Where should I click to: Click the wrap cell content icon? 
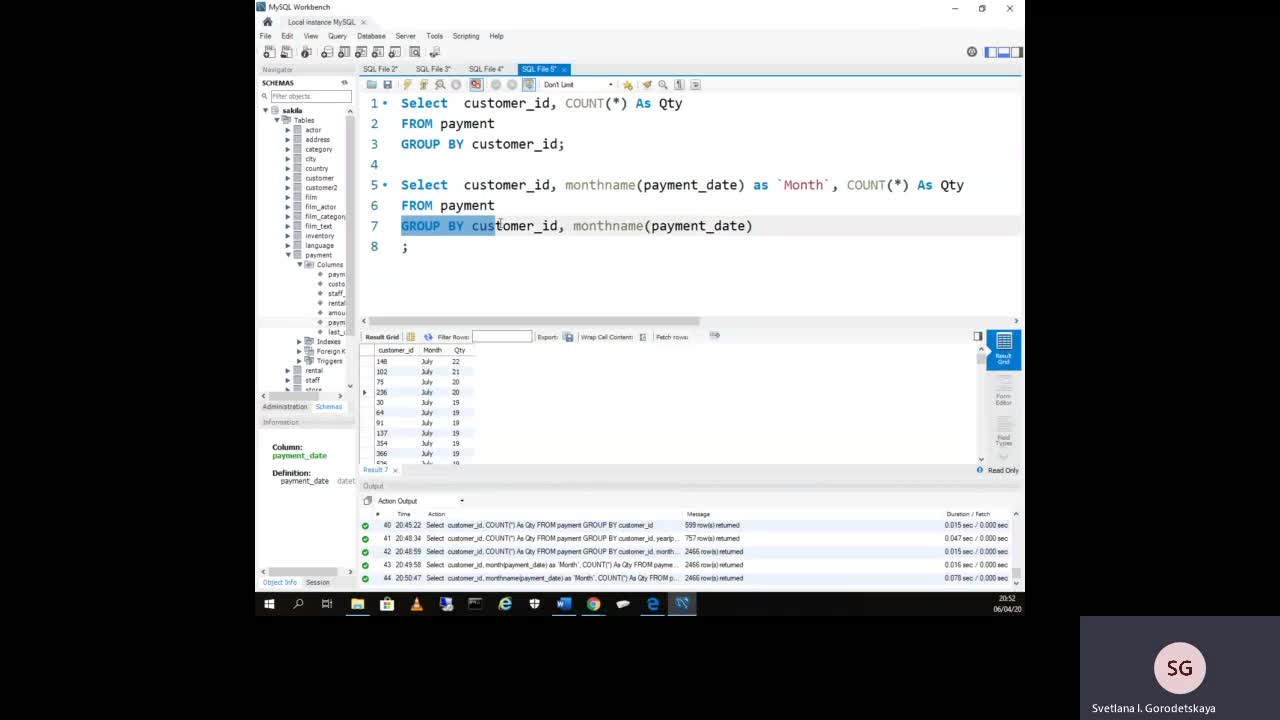(642, 337)
